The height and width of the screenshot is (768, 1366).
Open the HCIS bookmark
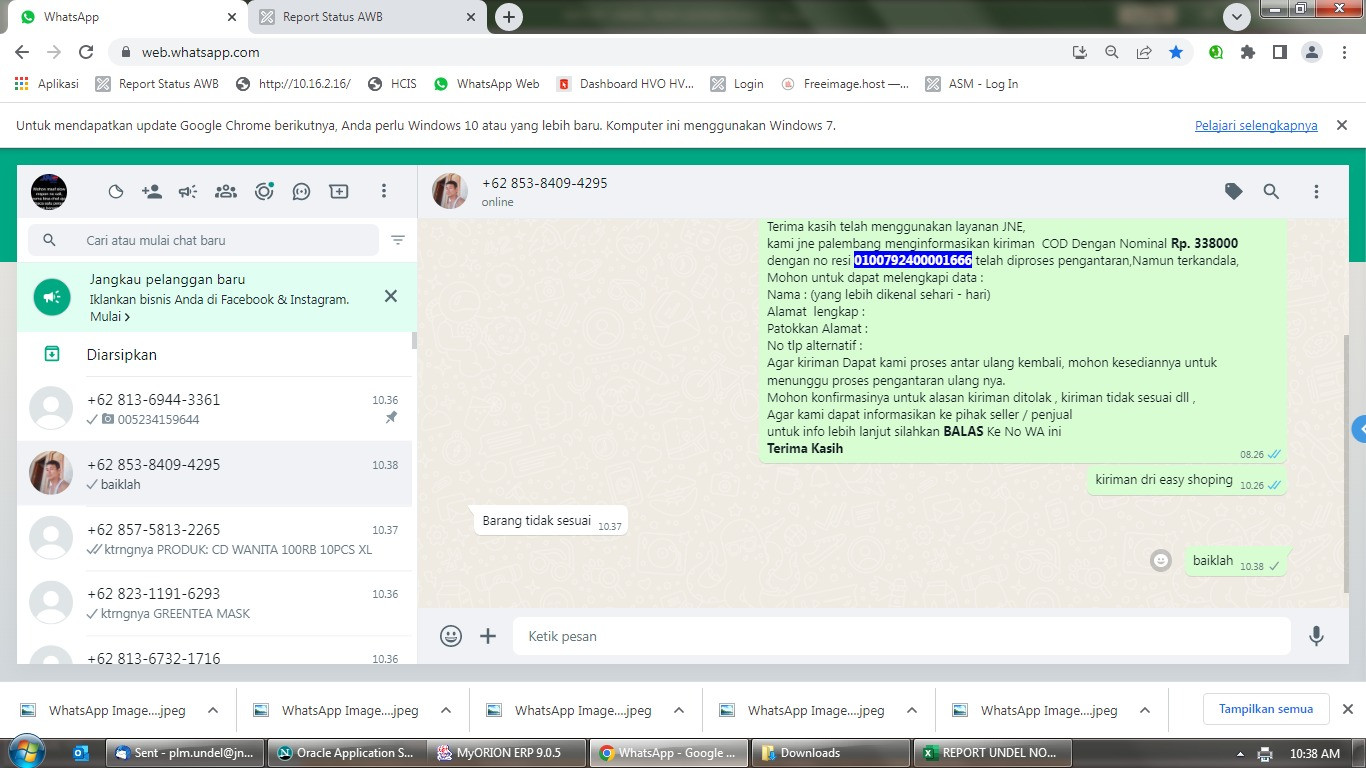pos(392,84)
